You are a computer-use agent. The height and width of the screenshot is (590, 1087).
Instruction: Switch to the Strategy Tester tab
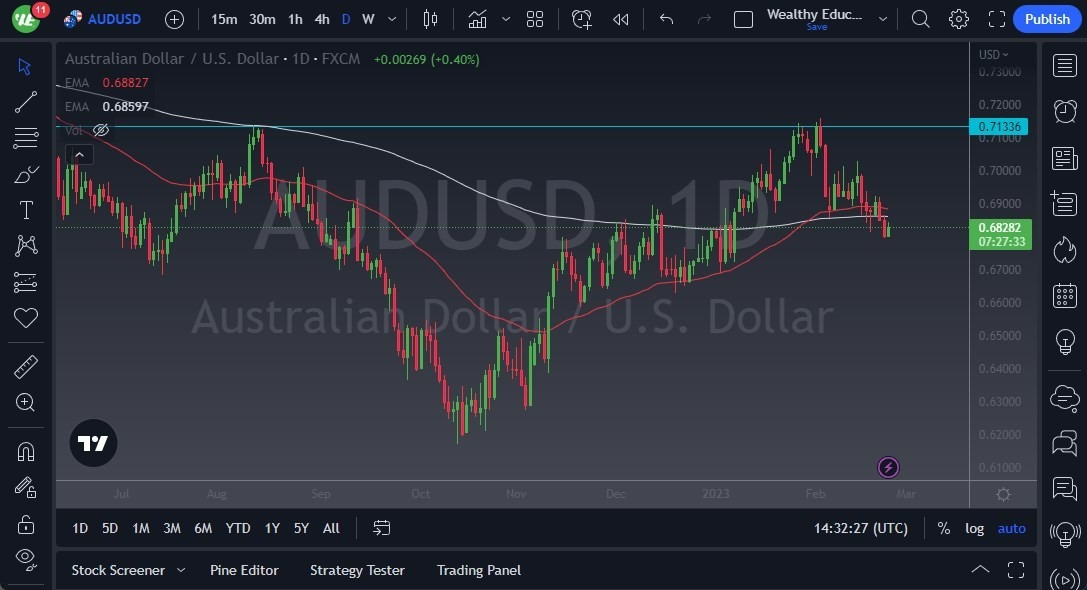[x=357, y=570]
